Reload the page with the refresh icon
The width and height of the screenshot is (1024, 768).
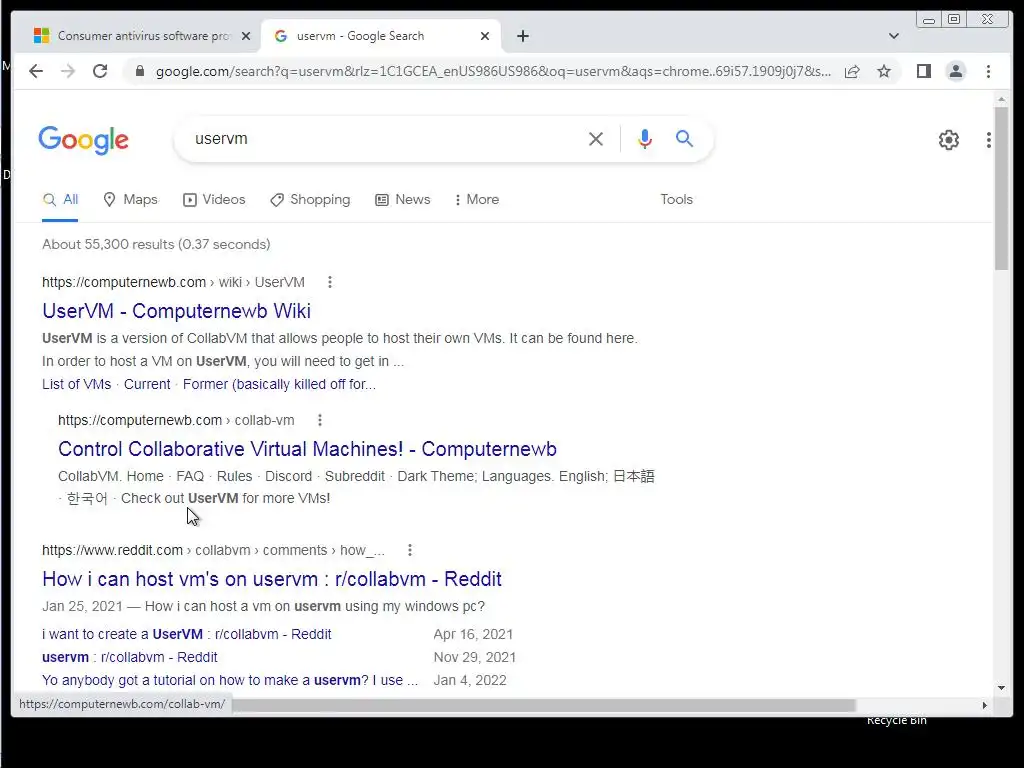pyautogui.click(x=100, y=71)
